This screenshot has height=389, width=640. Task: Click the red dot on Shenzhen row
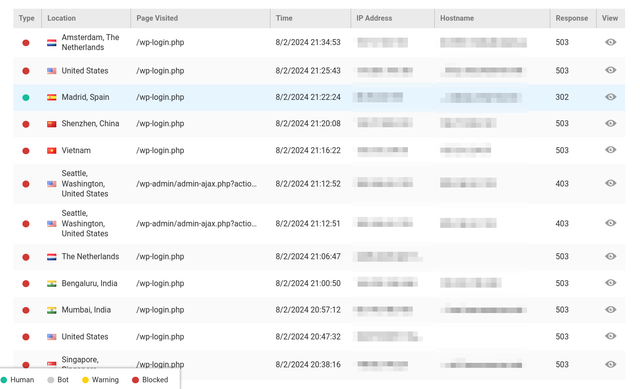click(26, 124)
